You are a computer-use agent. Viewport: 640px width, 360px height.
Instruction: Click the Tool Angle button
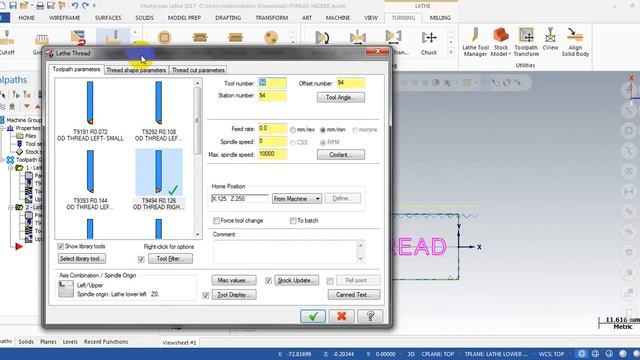pyautogui.click(x=341, y=98)
